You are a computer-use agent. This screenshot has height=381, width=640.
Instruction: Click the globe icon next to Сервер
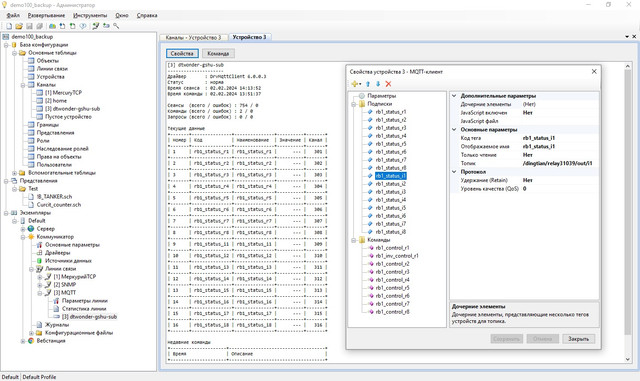(x=31, y=229)
